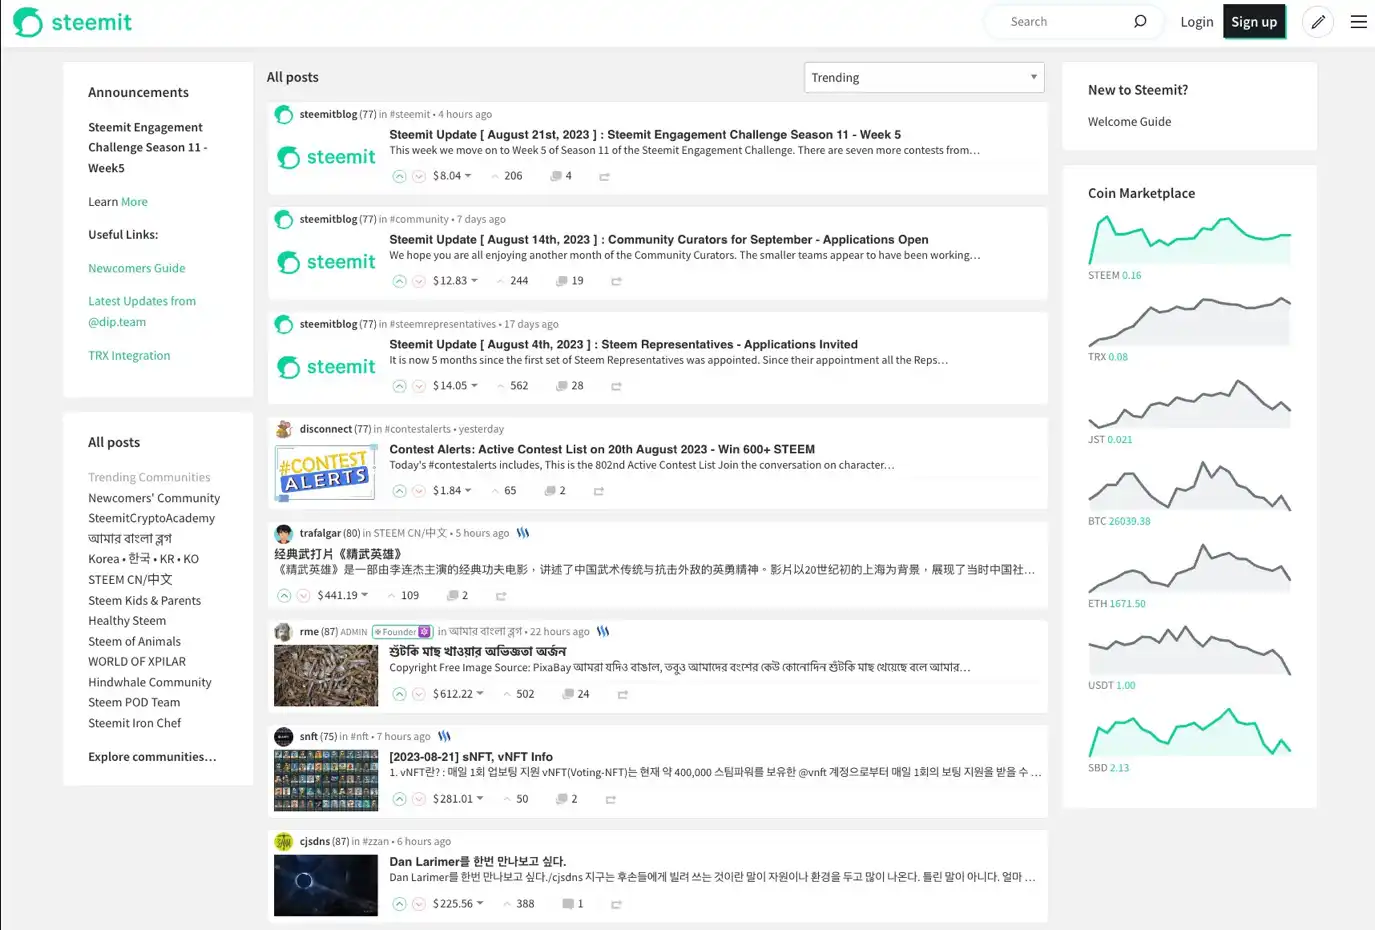Viewport: 1375px width, 930px height.
Task: Downvote the Dan Larimer post by cjsdns
Action: tap(417, 903)
